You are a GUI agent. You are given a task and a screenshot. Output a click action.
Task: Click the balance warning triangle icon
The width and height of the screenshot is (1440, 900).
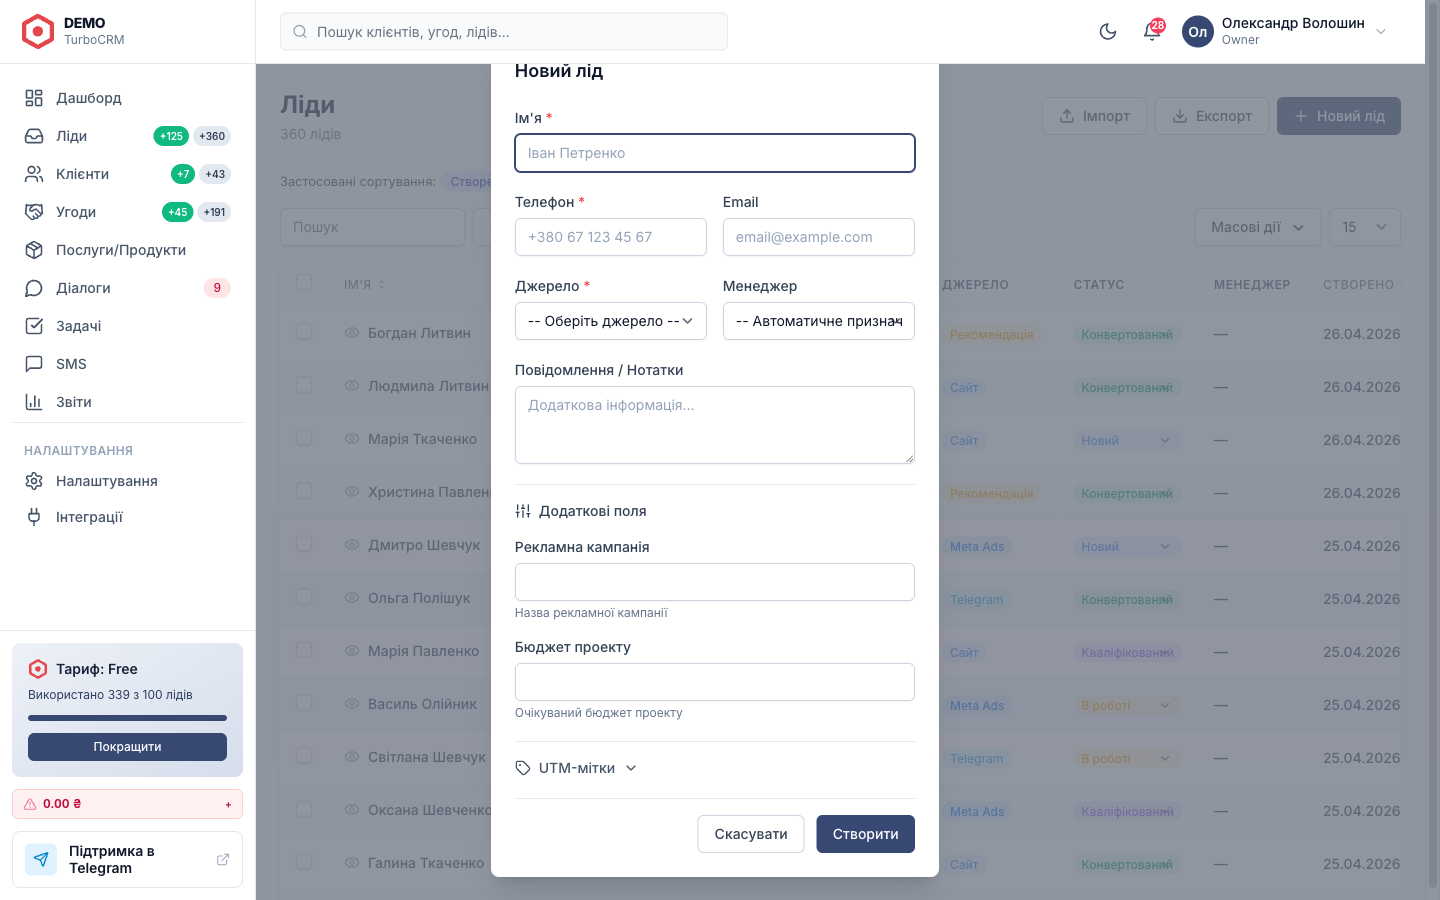(30, 804)
